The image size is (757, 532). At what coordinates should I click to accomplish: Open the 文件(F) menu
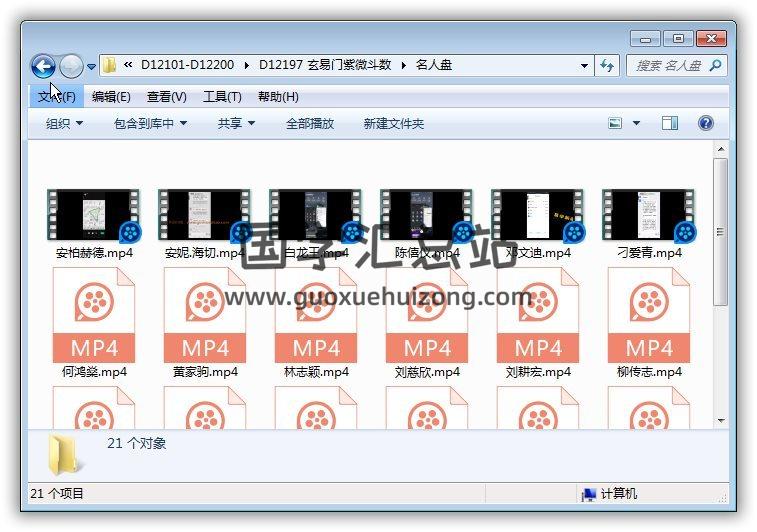tap(56, 97)
